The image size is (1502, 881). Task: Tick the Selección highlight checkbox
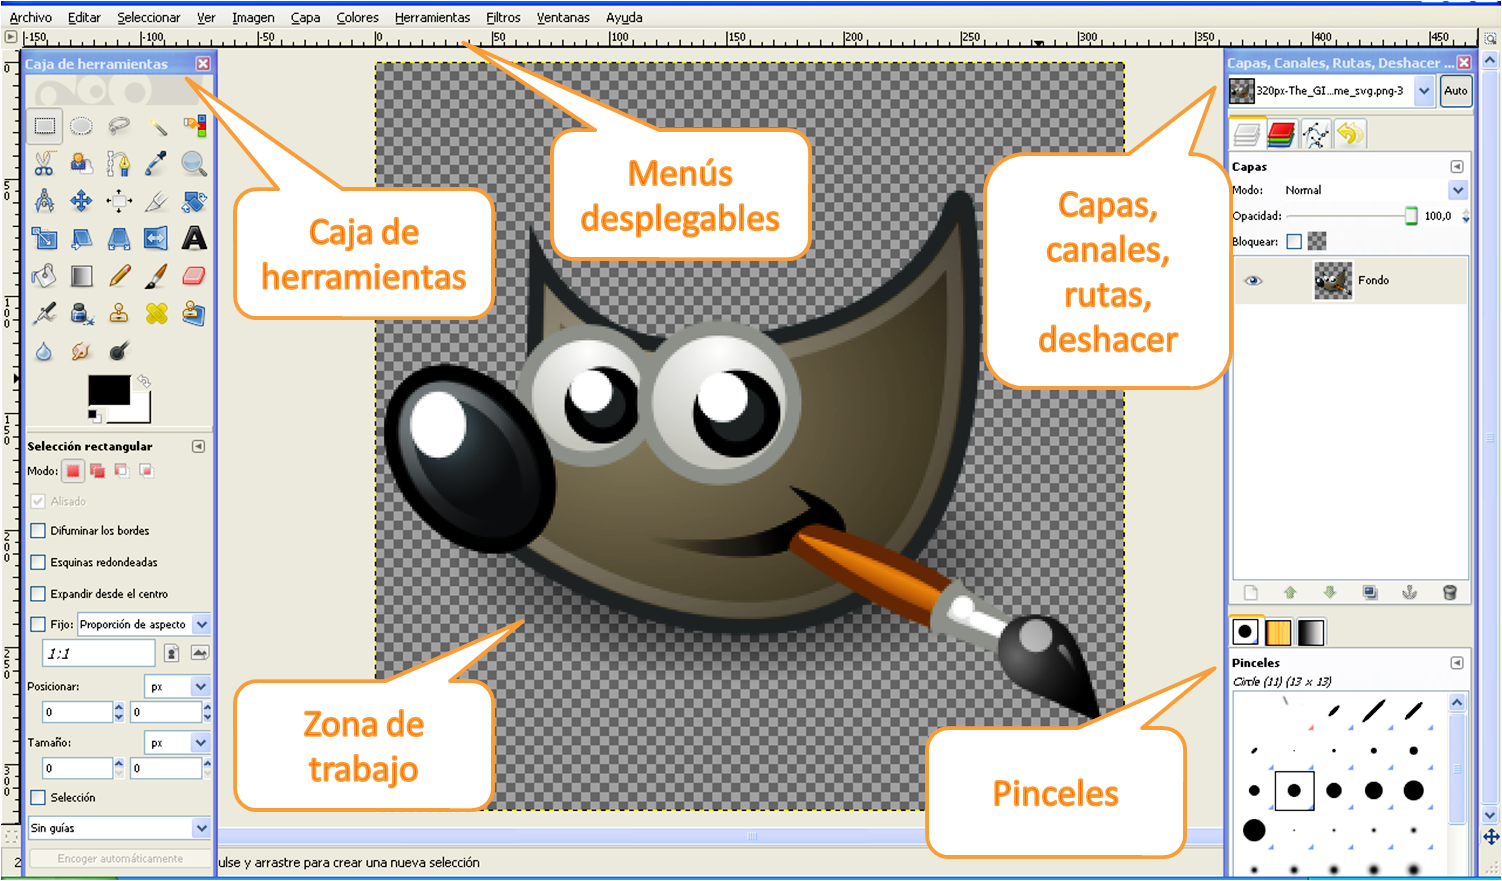click(x=38, y=797)
